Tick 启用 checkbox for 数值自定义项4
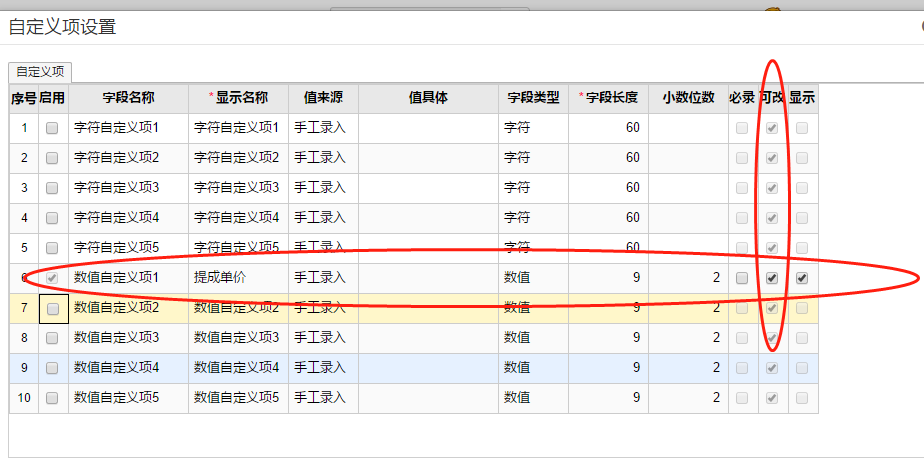This screenshot has height=465, width=924. click(x=52, y=368)
